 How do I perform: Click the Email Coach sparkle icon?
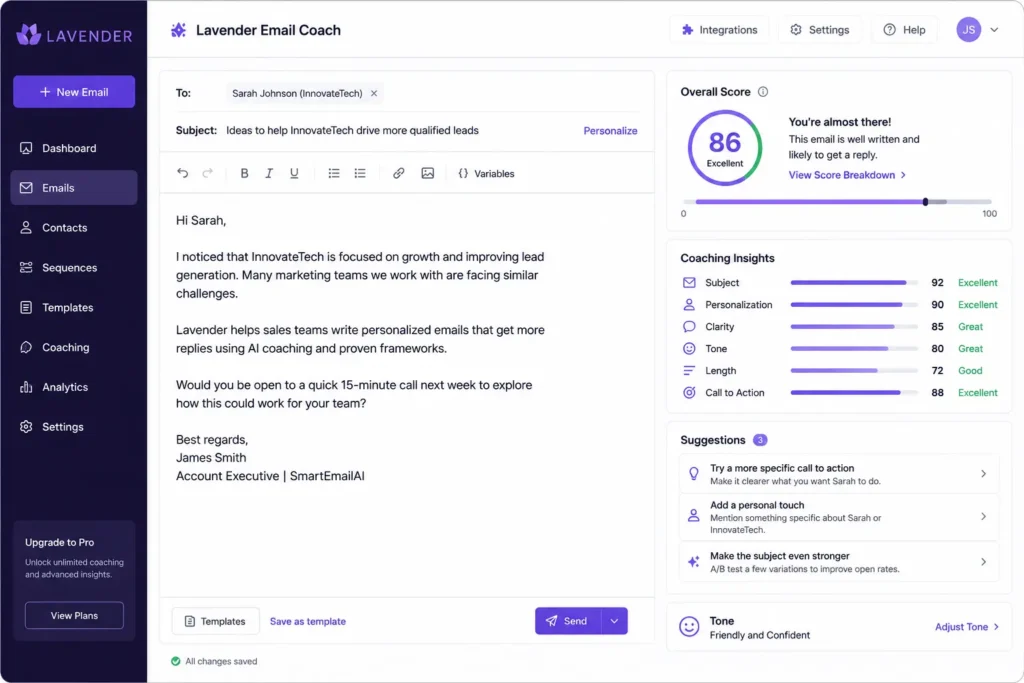(x=178, y=30)
